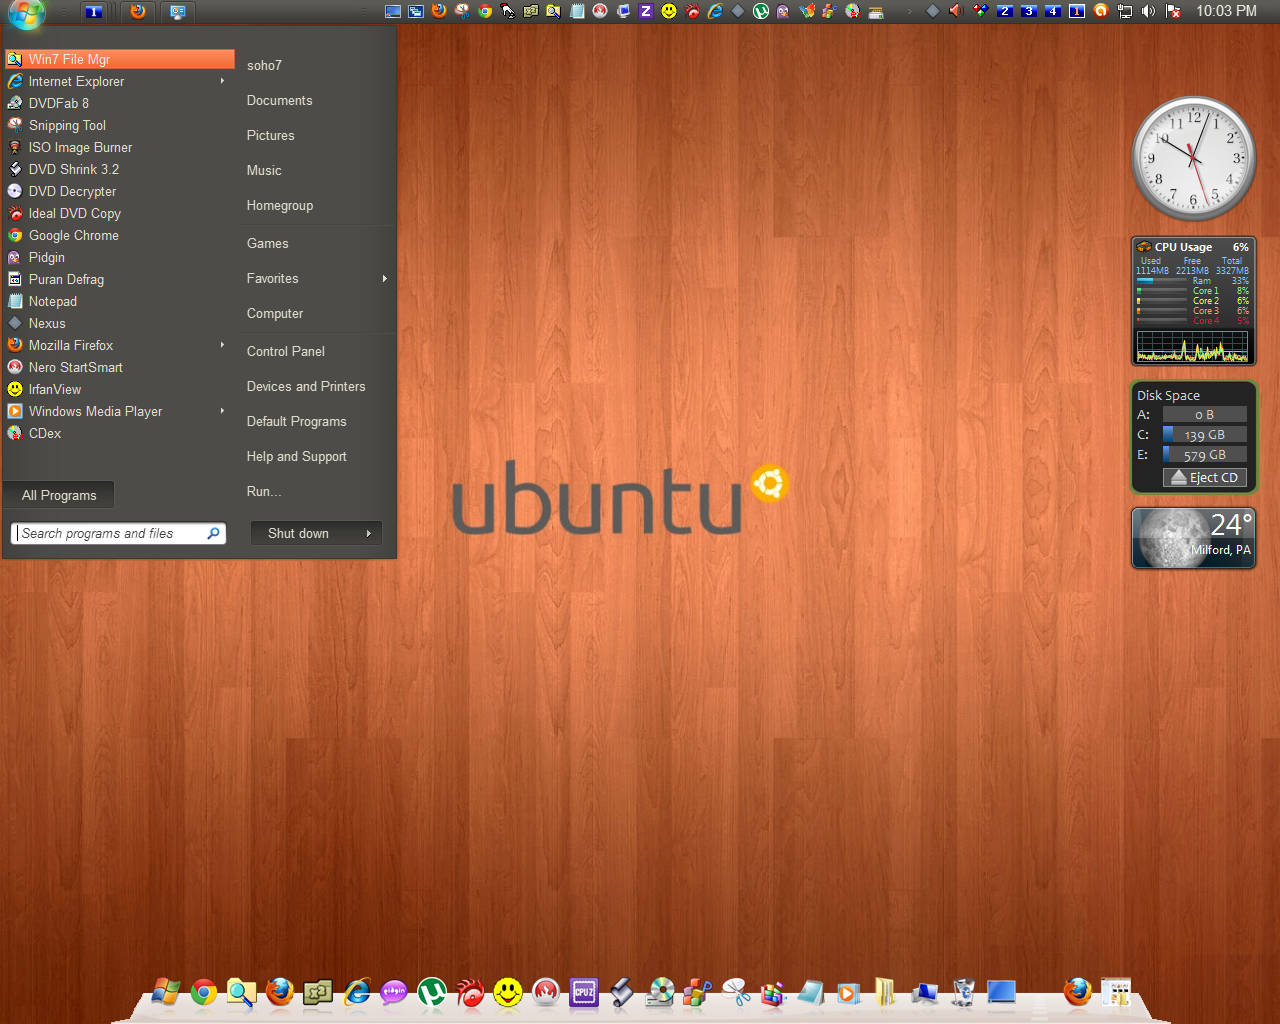
Task: Expand Mozilla Firefox jump list arrow
Action: 222,345
